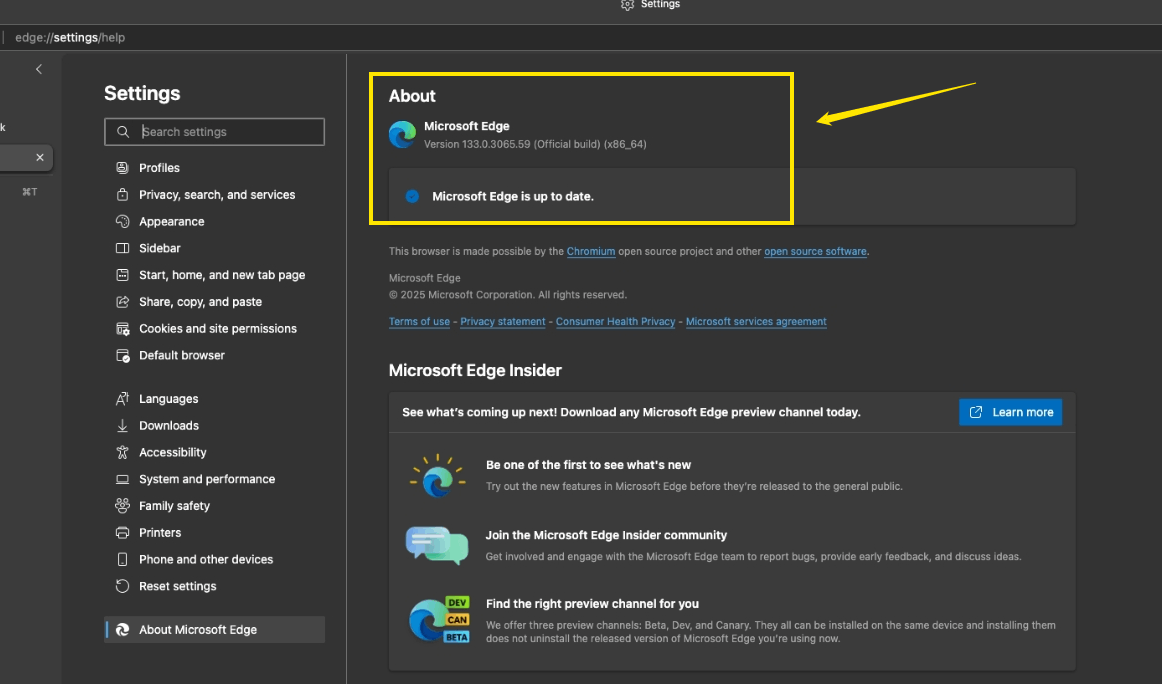
Task: Click the Family safety icon
Action: pyautogui.click(x=122, y=505)
